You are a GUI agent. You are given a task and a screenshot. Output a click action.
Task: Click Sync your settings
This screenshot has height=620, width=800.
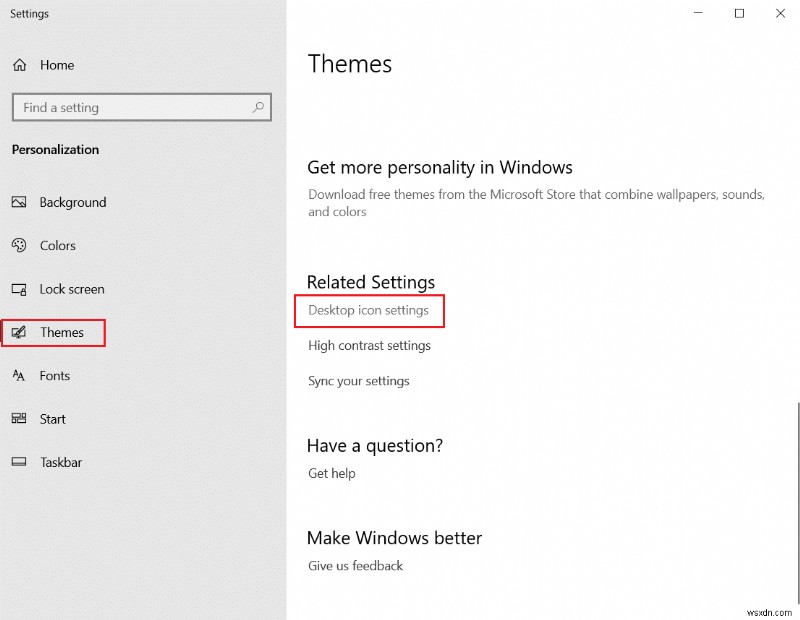click(358, 381)
